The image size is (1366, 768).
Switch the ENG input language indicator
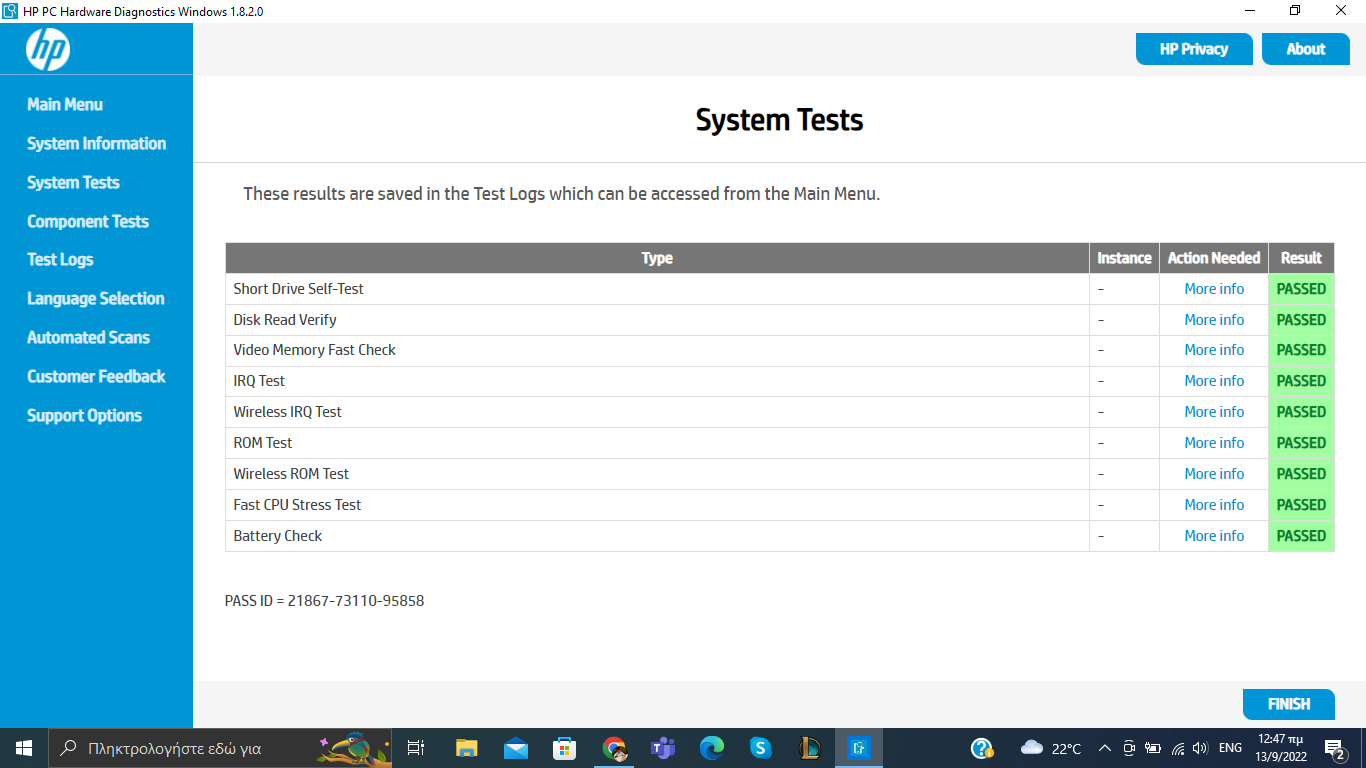[x=1230, y=748]
